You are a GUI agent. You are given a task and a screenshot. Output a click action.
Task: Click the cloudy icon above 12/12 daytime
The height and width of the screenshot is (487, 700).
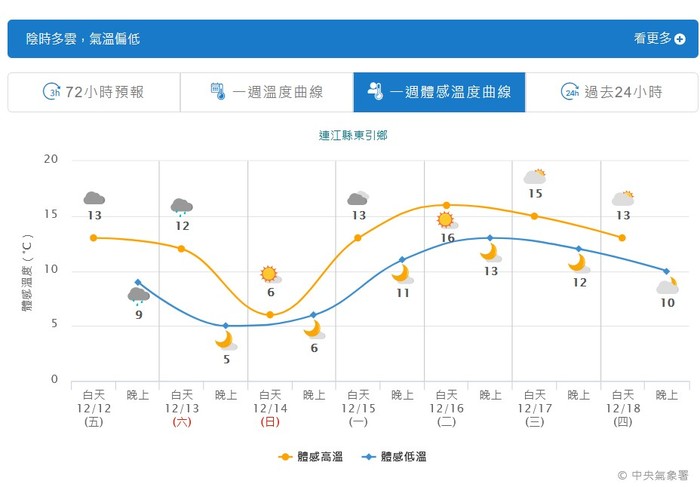(x=94, y=198)
